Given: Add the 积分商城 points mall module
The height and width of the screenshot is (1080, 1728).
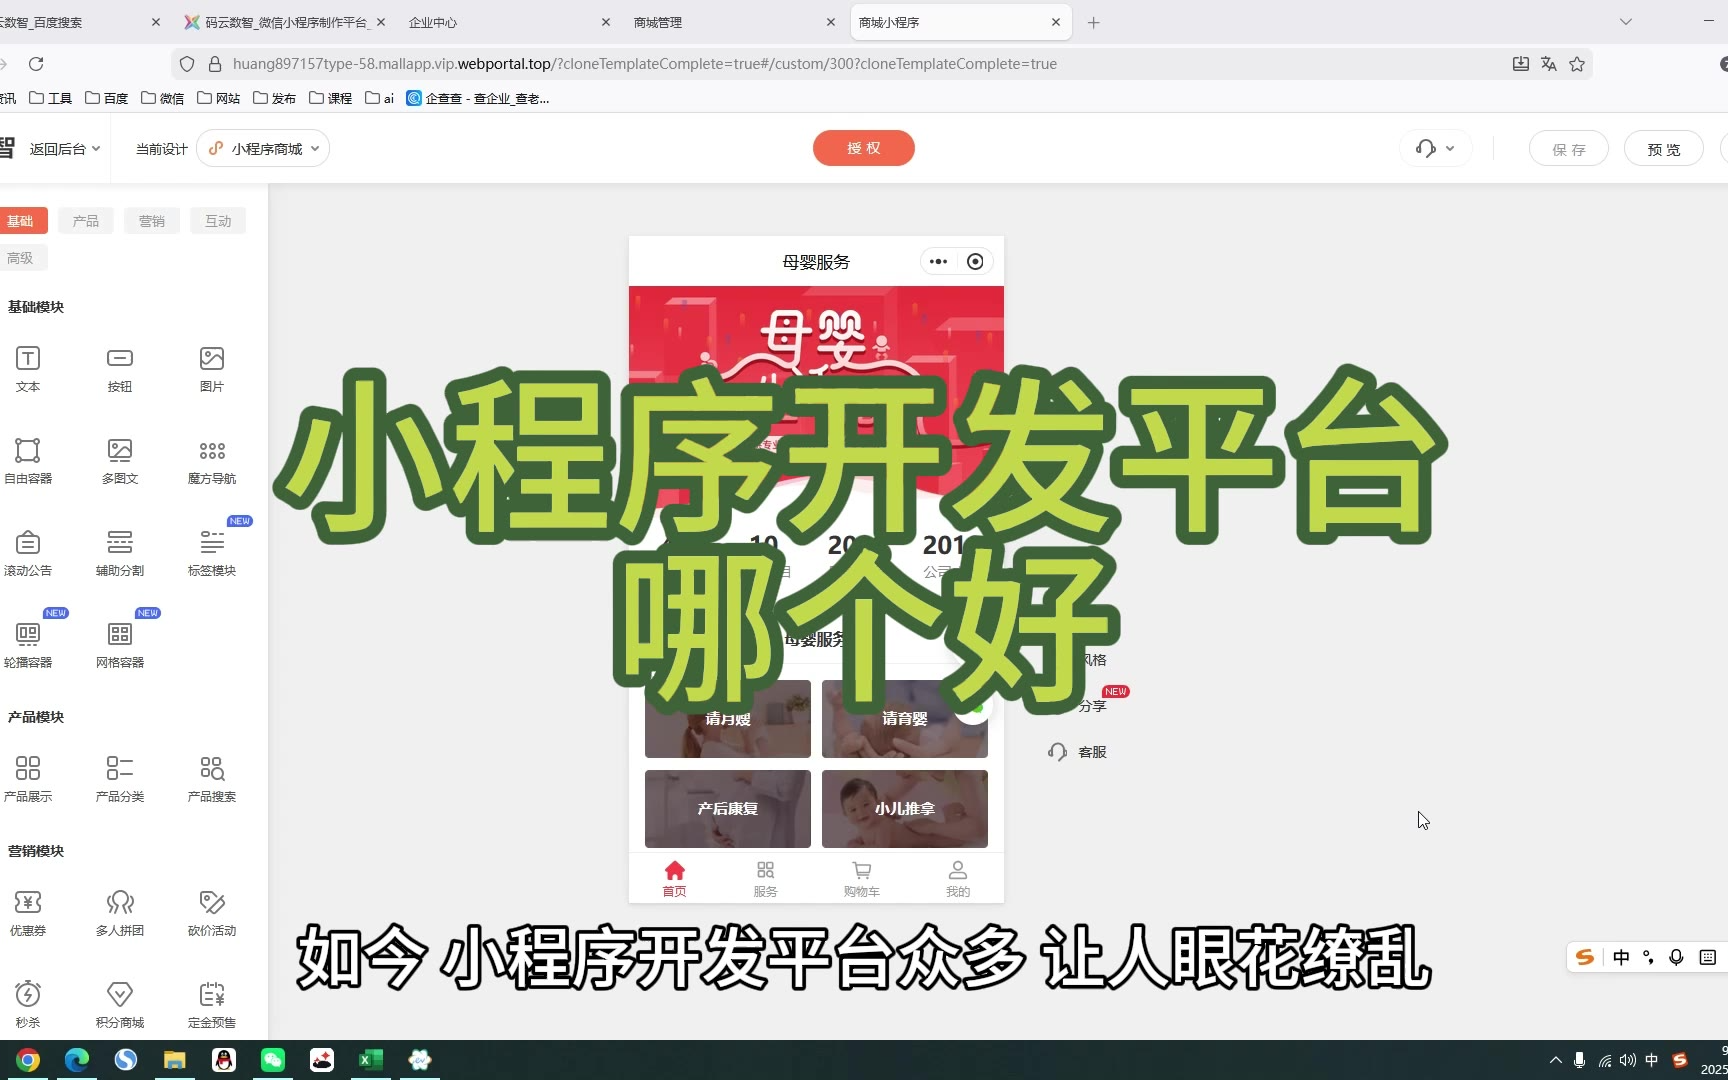Looking at the screenshot, I should pyautogui.click(x=120, y=1005).
